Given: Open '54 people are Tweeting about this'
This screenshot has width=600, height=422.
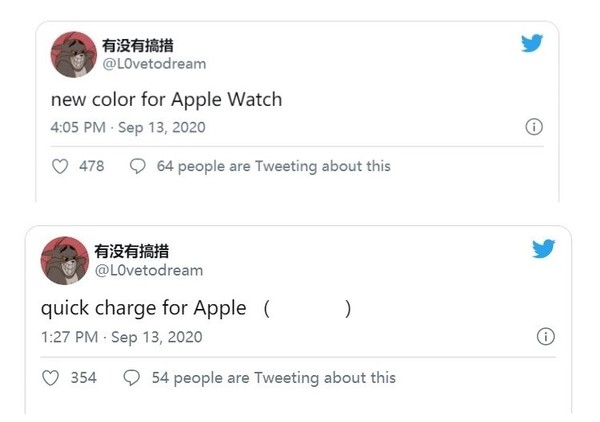Looking at the screenshot, I should 273,378.
